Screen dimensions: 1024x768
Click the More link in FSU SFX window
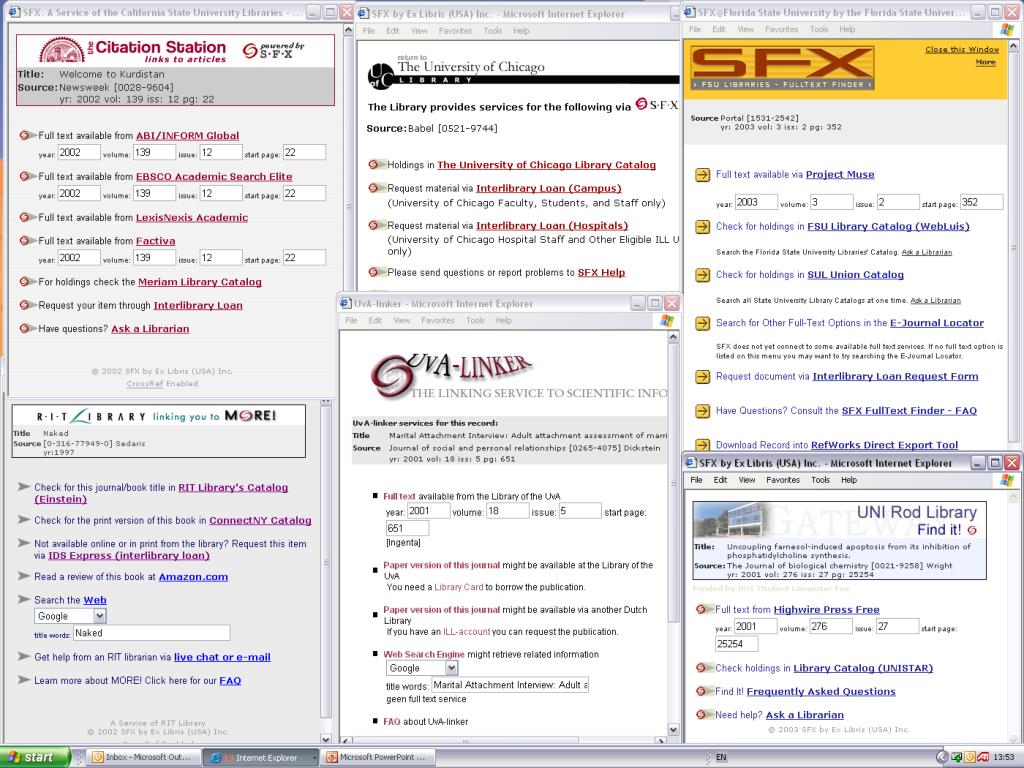click(x=985, y=62)
